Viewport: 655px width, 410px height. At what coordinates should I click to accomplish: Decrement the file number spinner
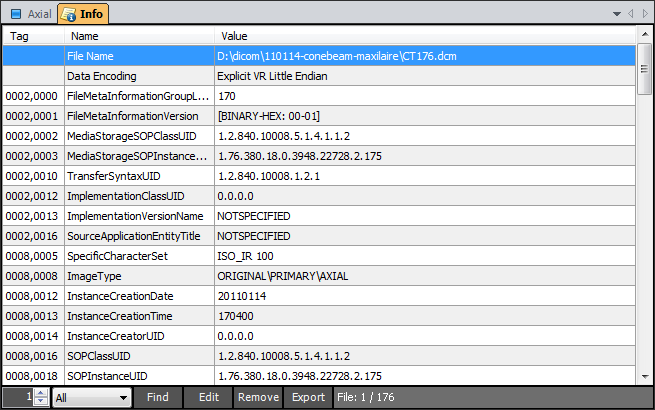(41, 401)
